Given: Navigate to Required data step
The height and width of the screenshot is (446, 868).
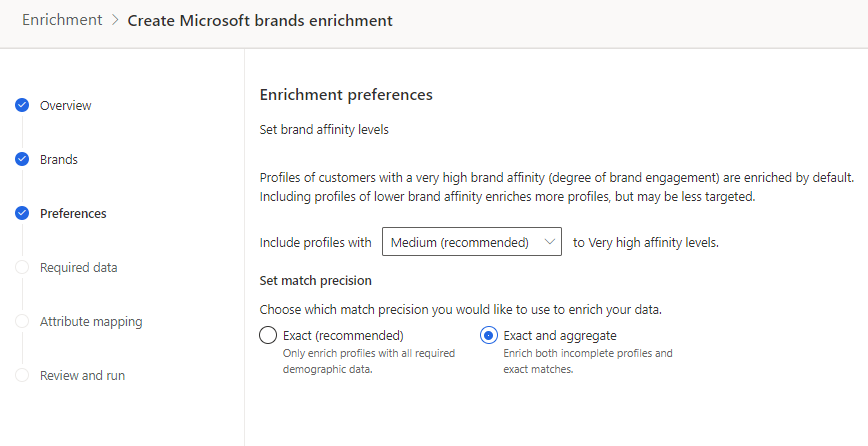Looking at the screenshot, I should 78,267.
